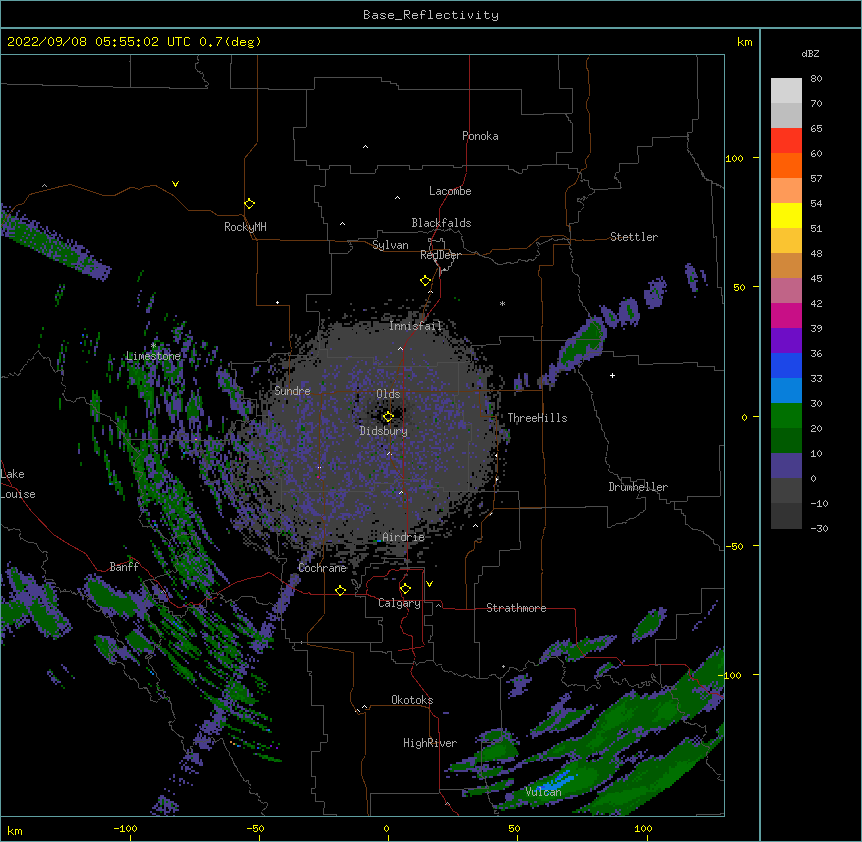862x842 pixels.
Task: Click the Ponoka city label
Action: coord(480,136)
